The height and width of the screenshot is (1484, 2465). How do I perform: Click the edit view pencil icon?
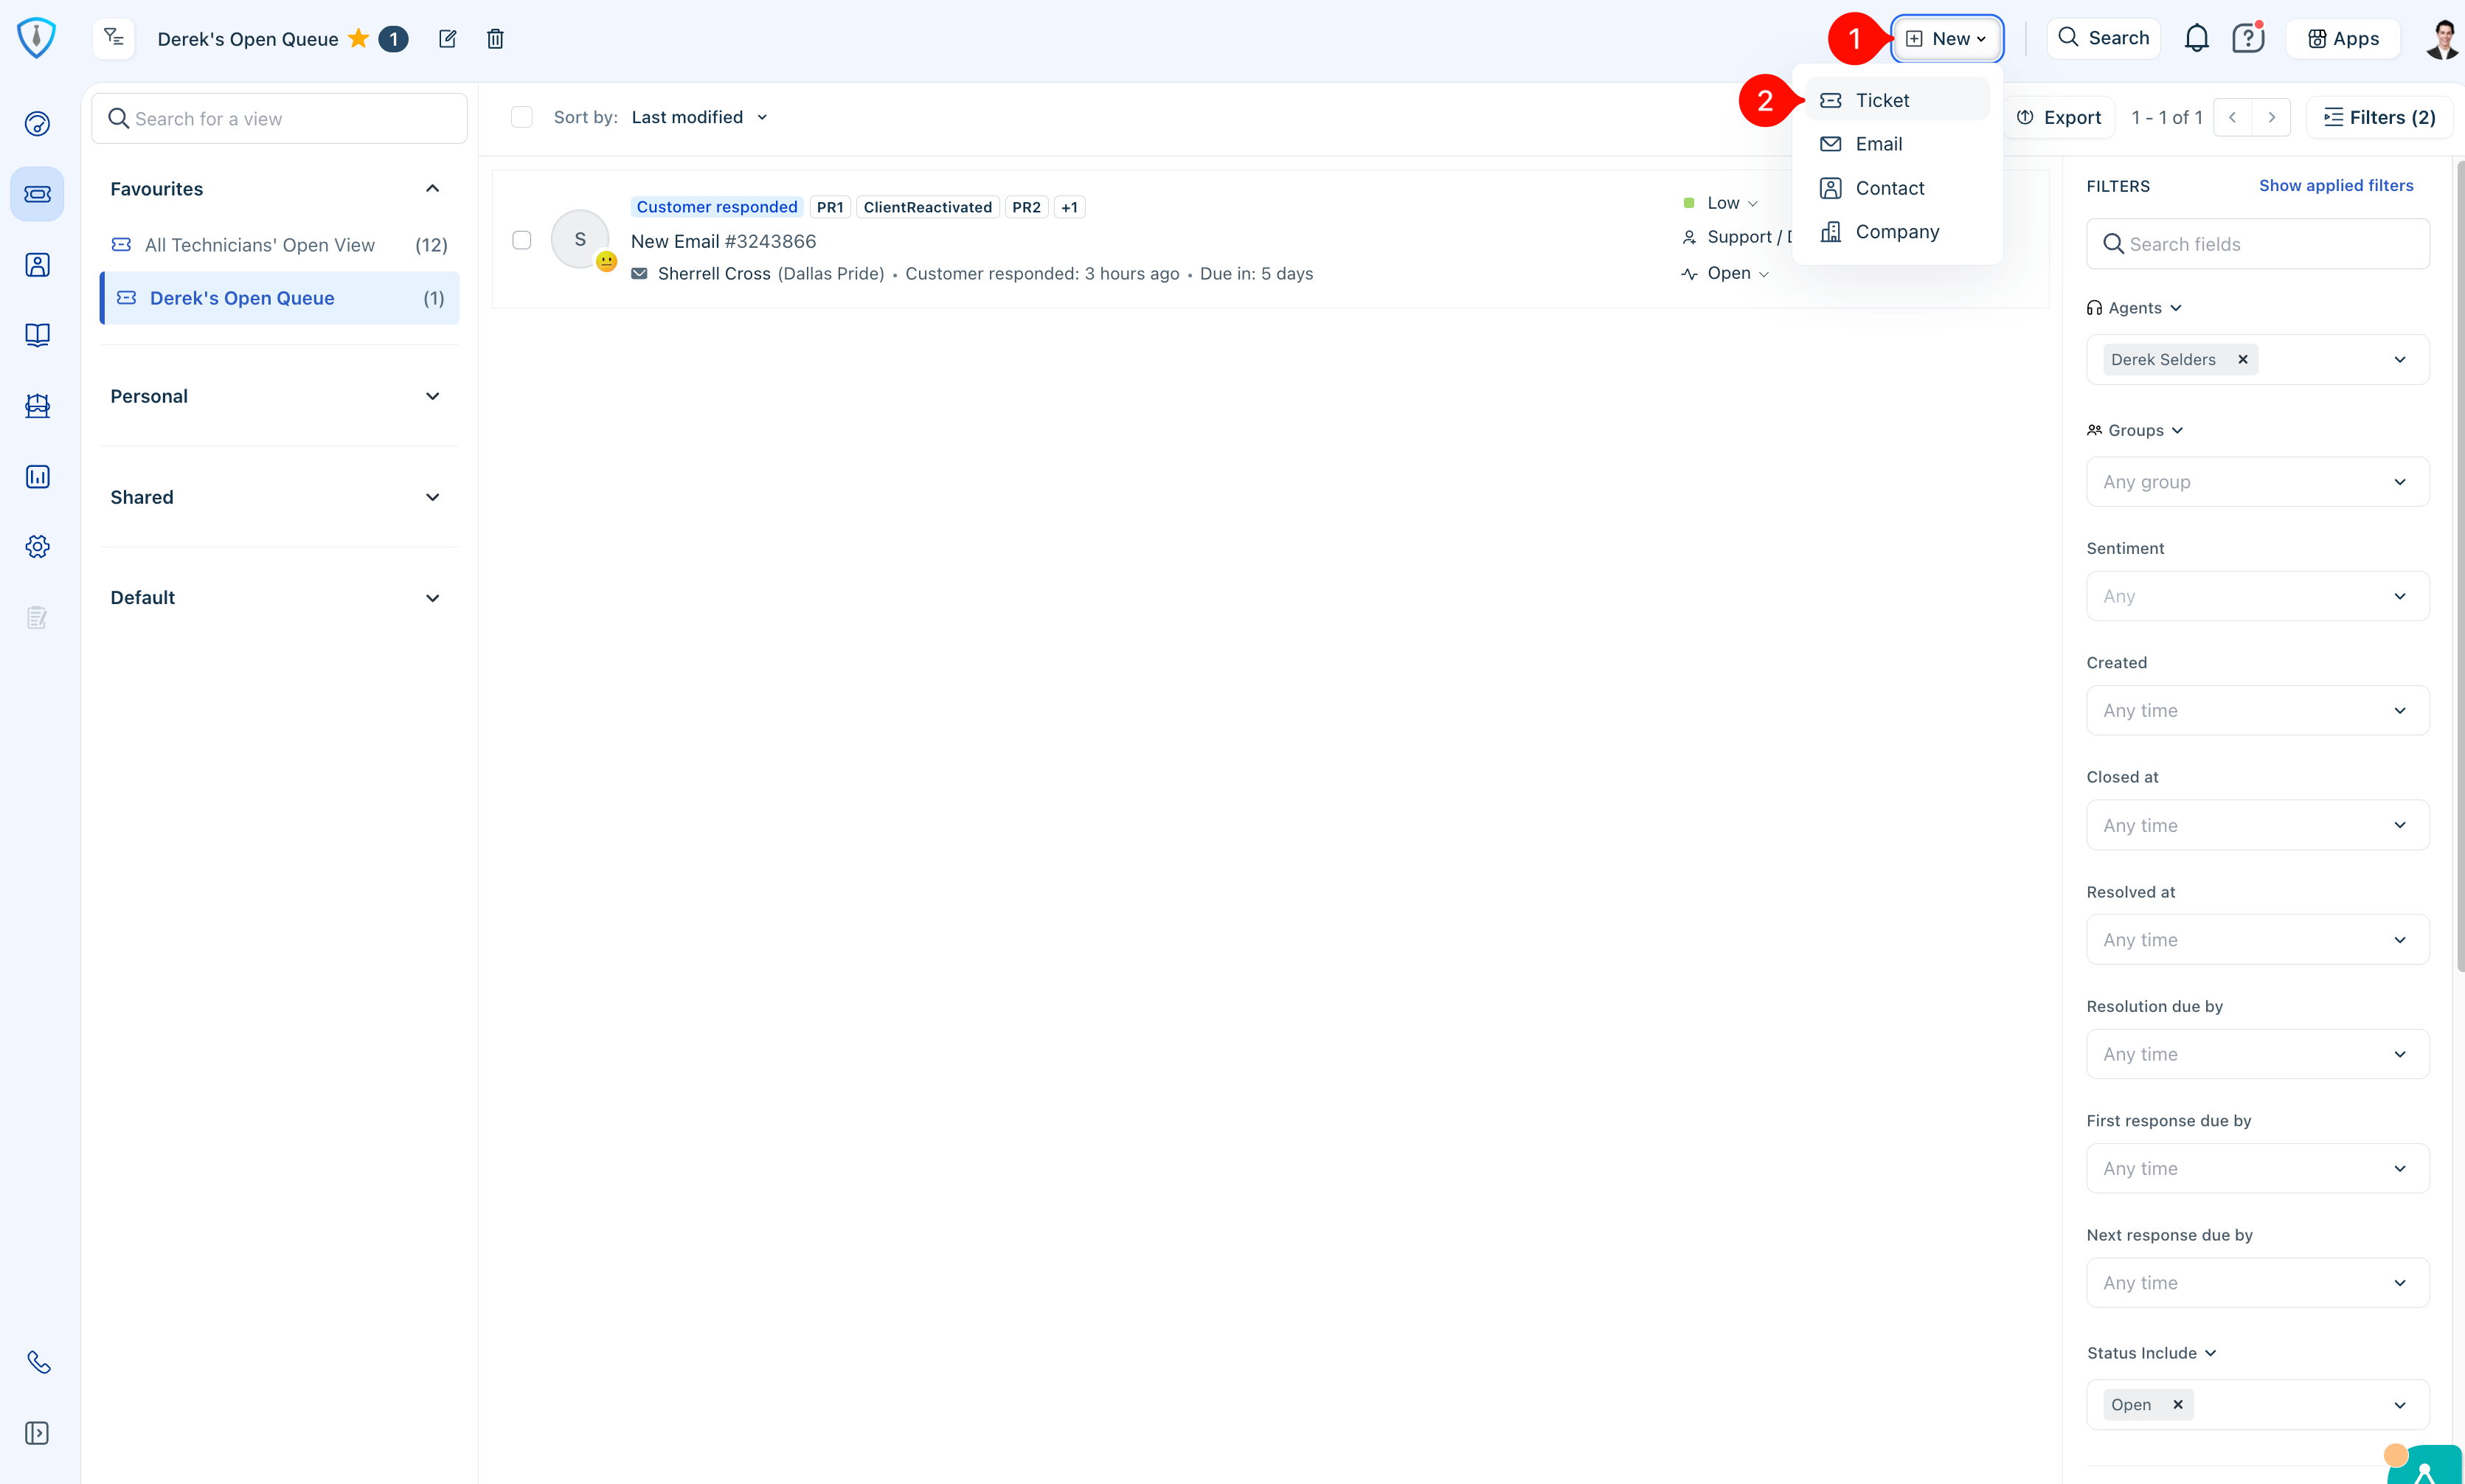click(447, 39)
